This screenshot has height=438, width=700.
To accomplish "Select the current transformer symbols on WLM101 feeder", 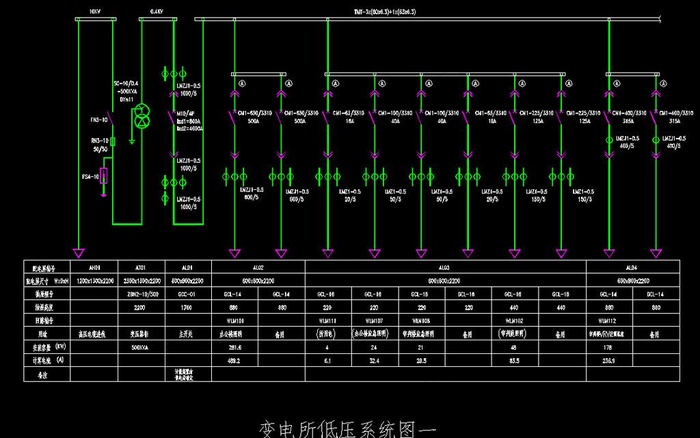I will [234, 176].
